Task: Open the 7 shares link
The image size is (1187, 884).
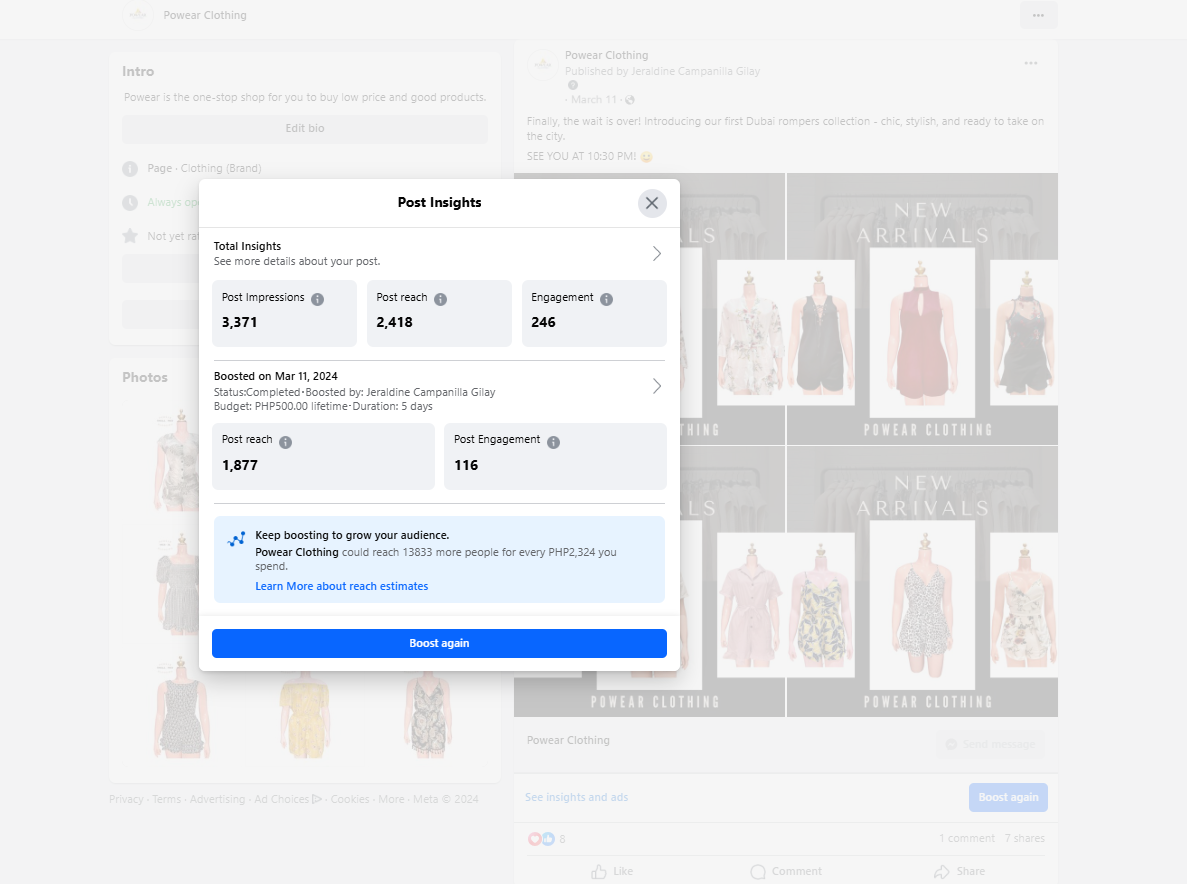Action: click(x=1024, y=838)
